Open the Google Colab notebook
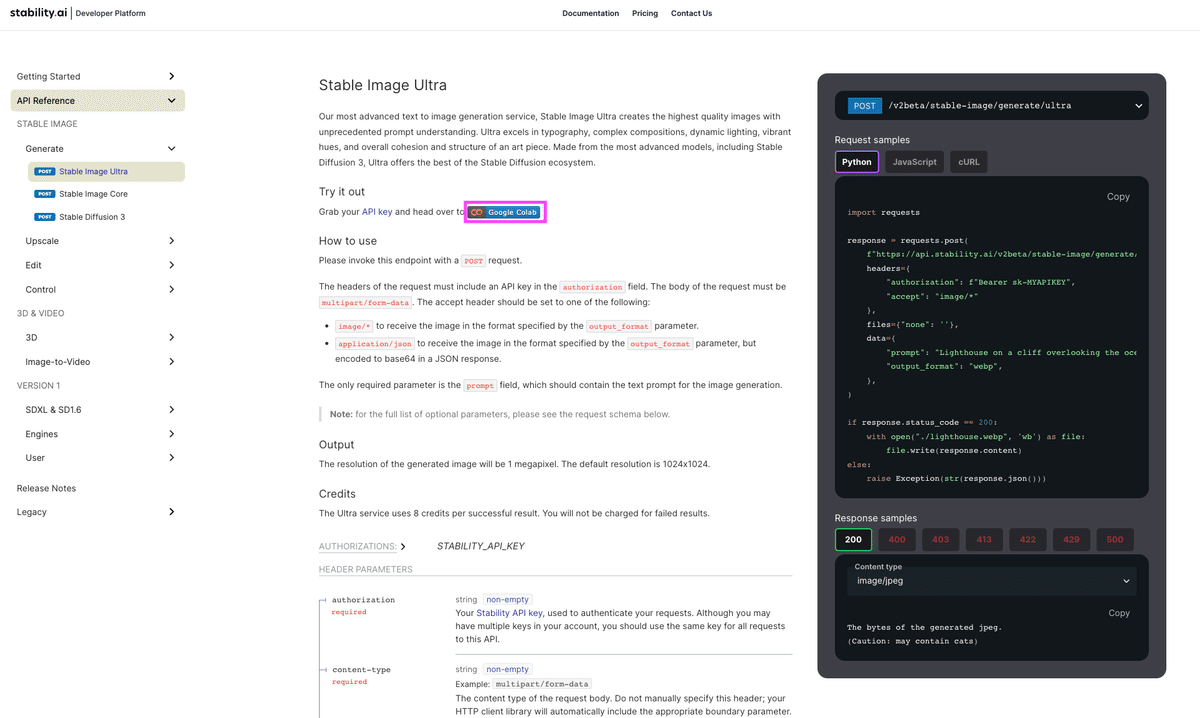 pyautogui.click(x=504, y=212)
